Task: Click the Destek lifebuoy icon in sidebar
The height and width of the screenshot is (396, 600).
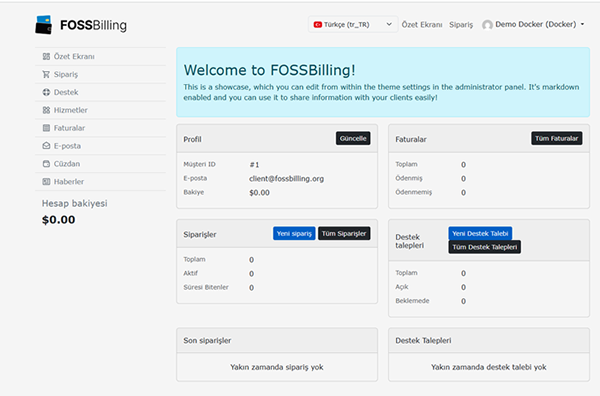Action: pos(46,92)
